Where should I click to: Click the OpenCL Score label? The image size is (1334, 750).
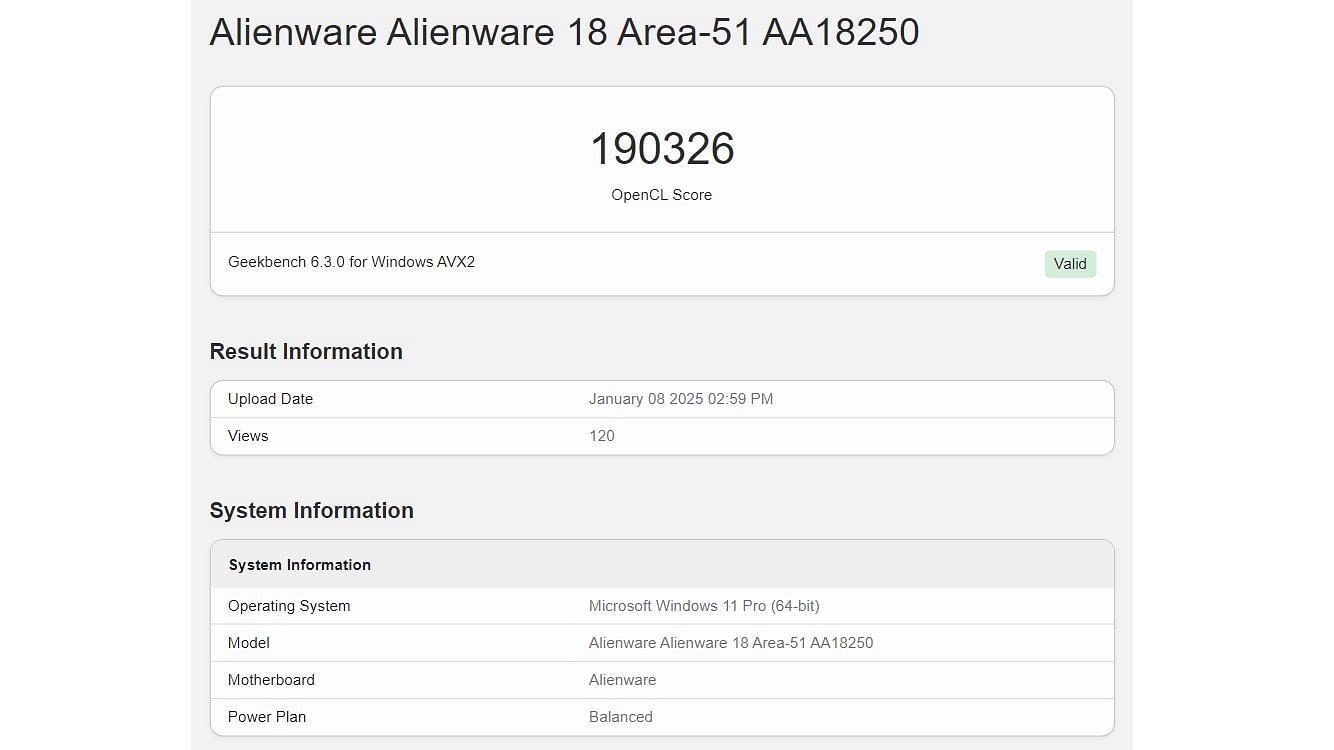pos(662,195)
